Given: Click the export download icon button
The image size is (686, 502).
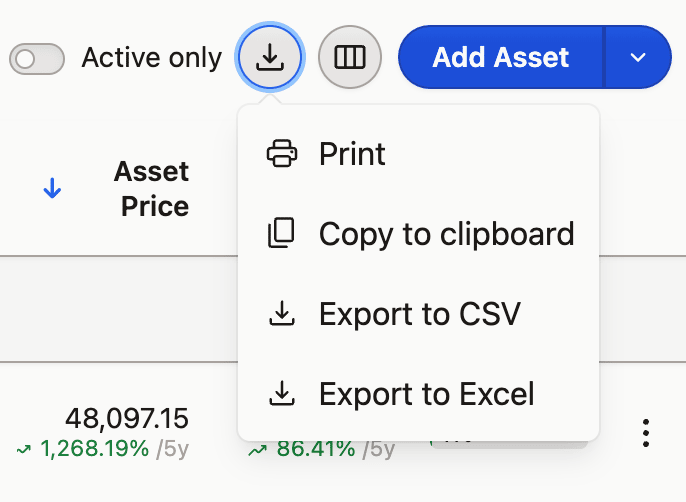Looking at the screenshot, I should click(270, 57).
